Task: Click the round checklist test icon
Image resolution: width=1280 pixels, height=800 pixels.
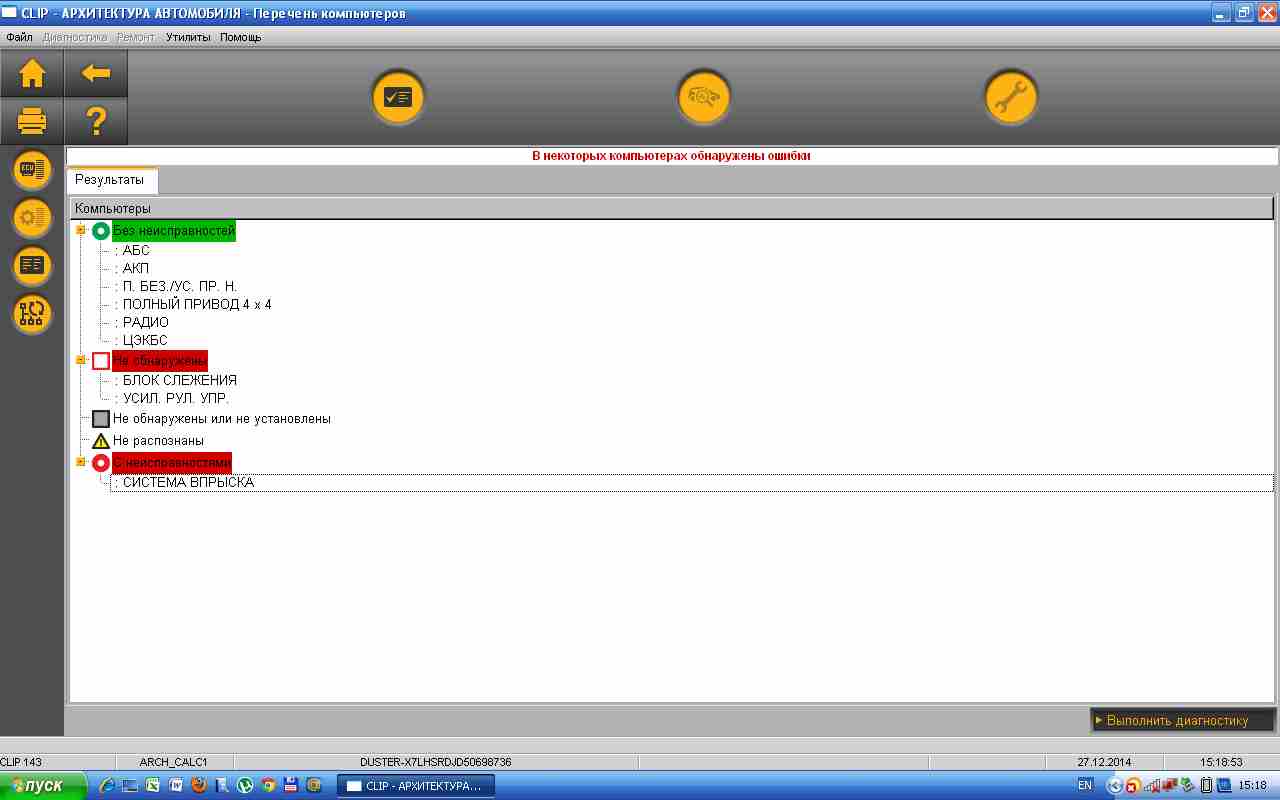Action: coord(399,98)
